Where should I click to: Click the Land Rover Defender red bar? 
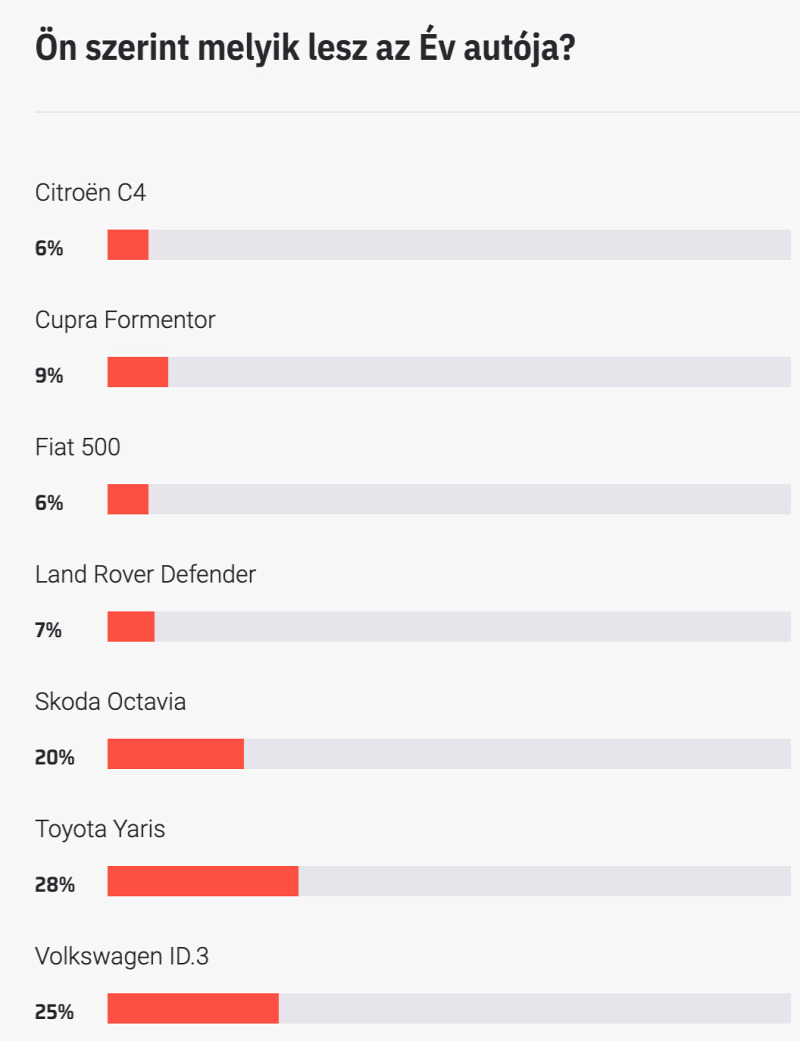131,627
